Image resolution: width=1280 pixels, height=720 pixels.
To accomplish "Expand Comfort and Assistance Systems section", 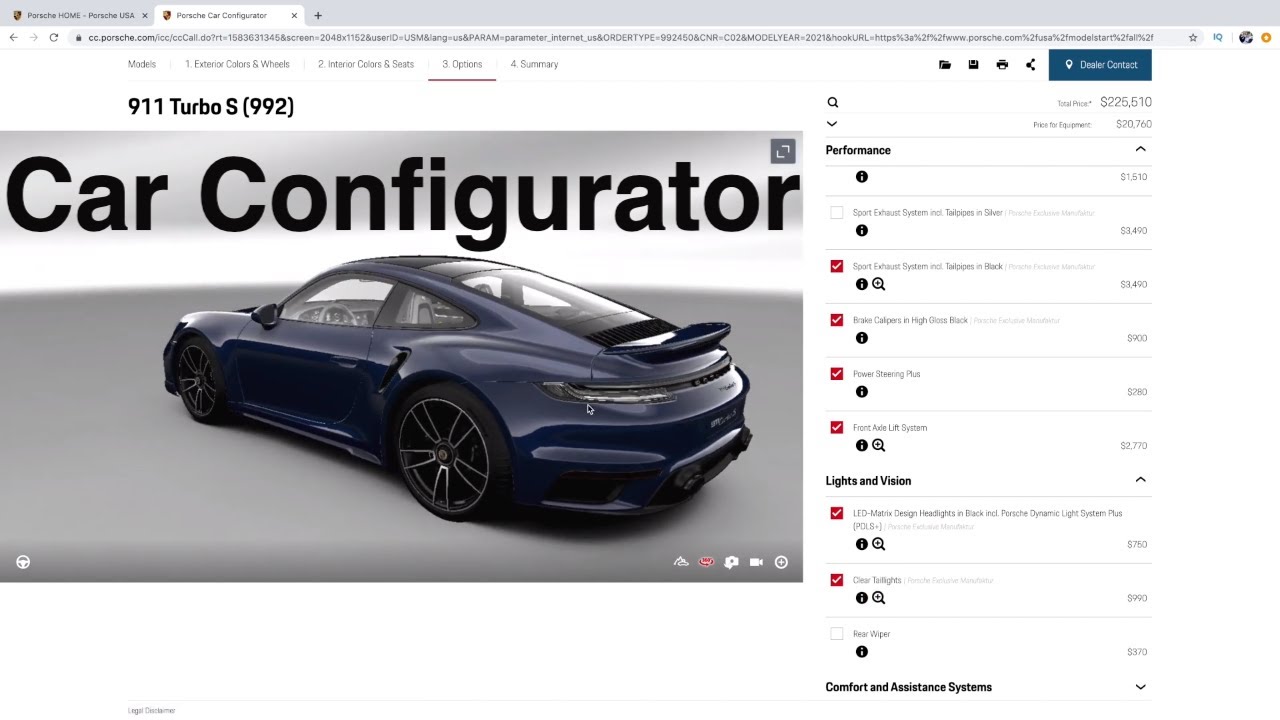I will [x=1140, y=687].
